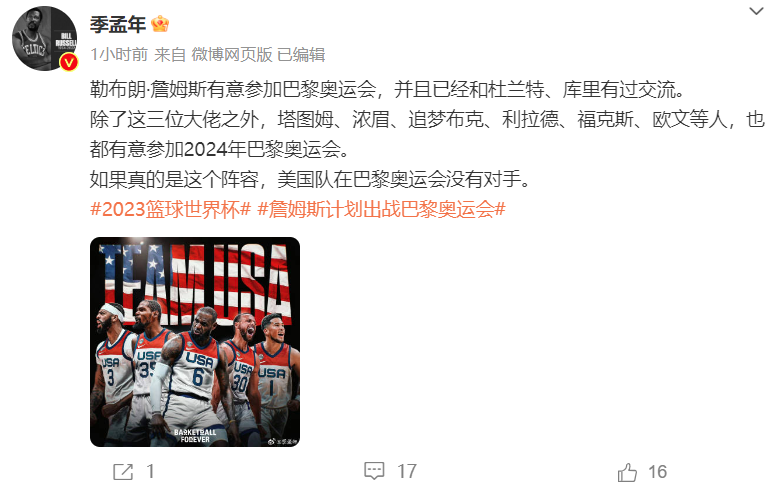Click the repost count 1
The width and height of the screenshot is (784, 493).
pyautogui.click(x=150, y=472)
